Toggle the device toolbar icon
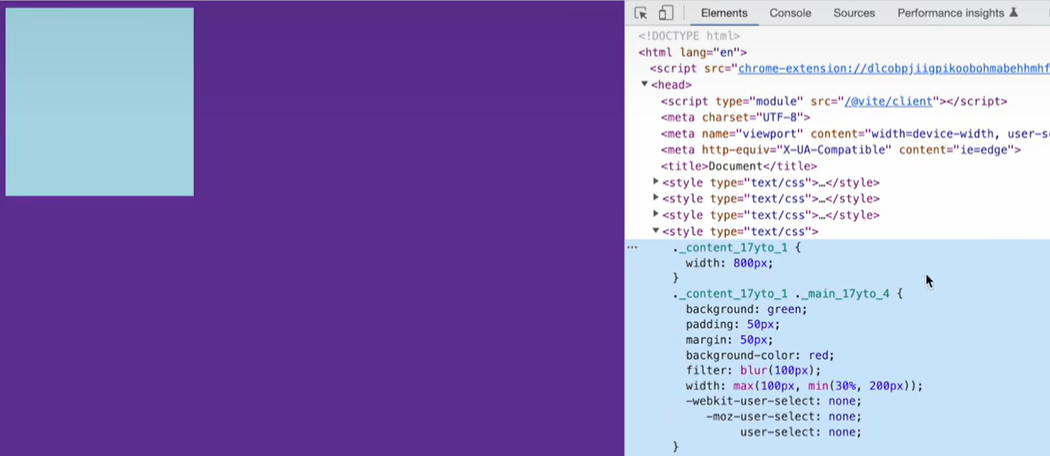The height and width of the screenshot is (456, 1050). point(666,13)
